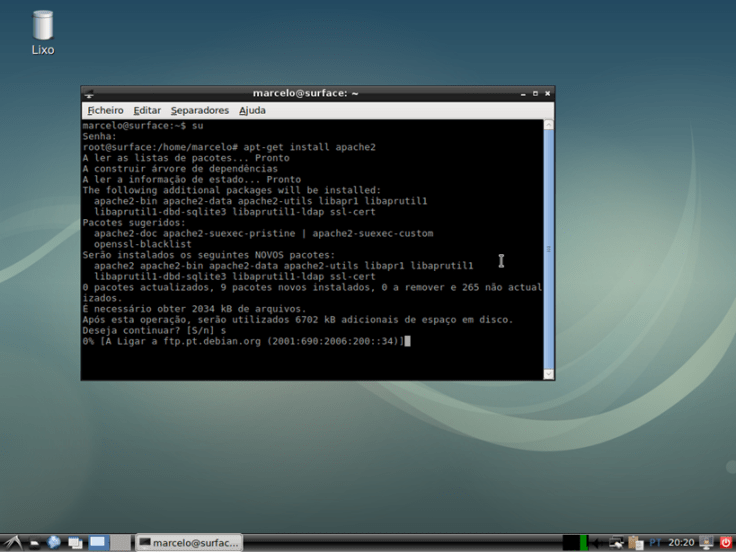Open the LXDE start menu
The height and width of the screenshot is (552, 736).
[x=11, y=542]
